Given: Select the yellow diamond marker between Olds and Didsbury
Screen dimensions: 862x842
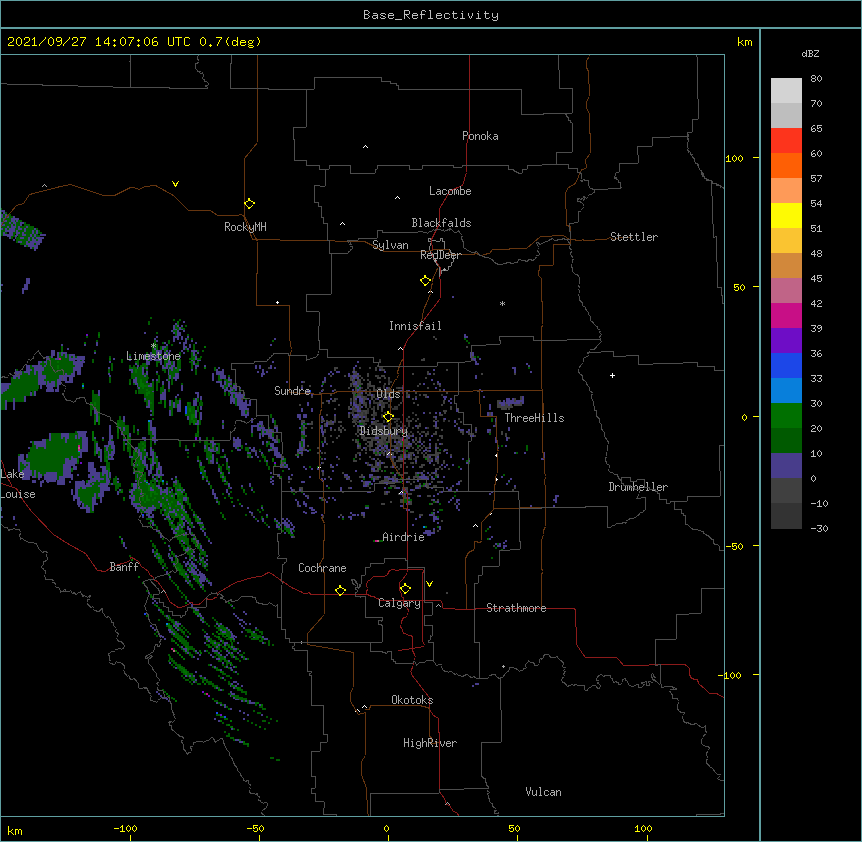Looking at the screenshot, I should point(388,416).
